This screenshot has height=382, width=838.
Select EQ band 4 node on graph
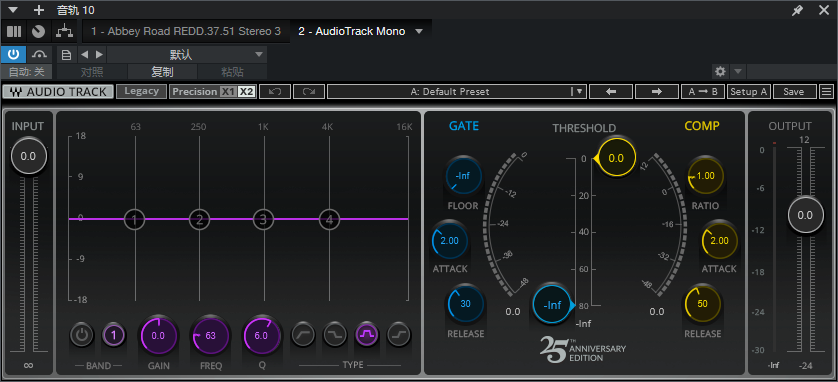(x=329, y=219)
